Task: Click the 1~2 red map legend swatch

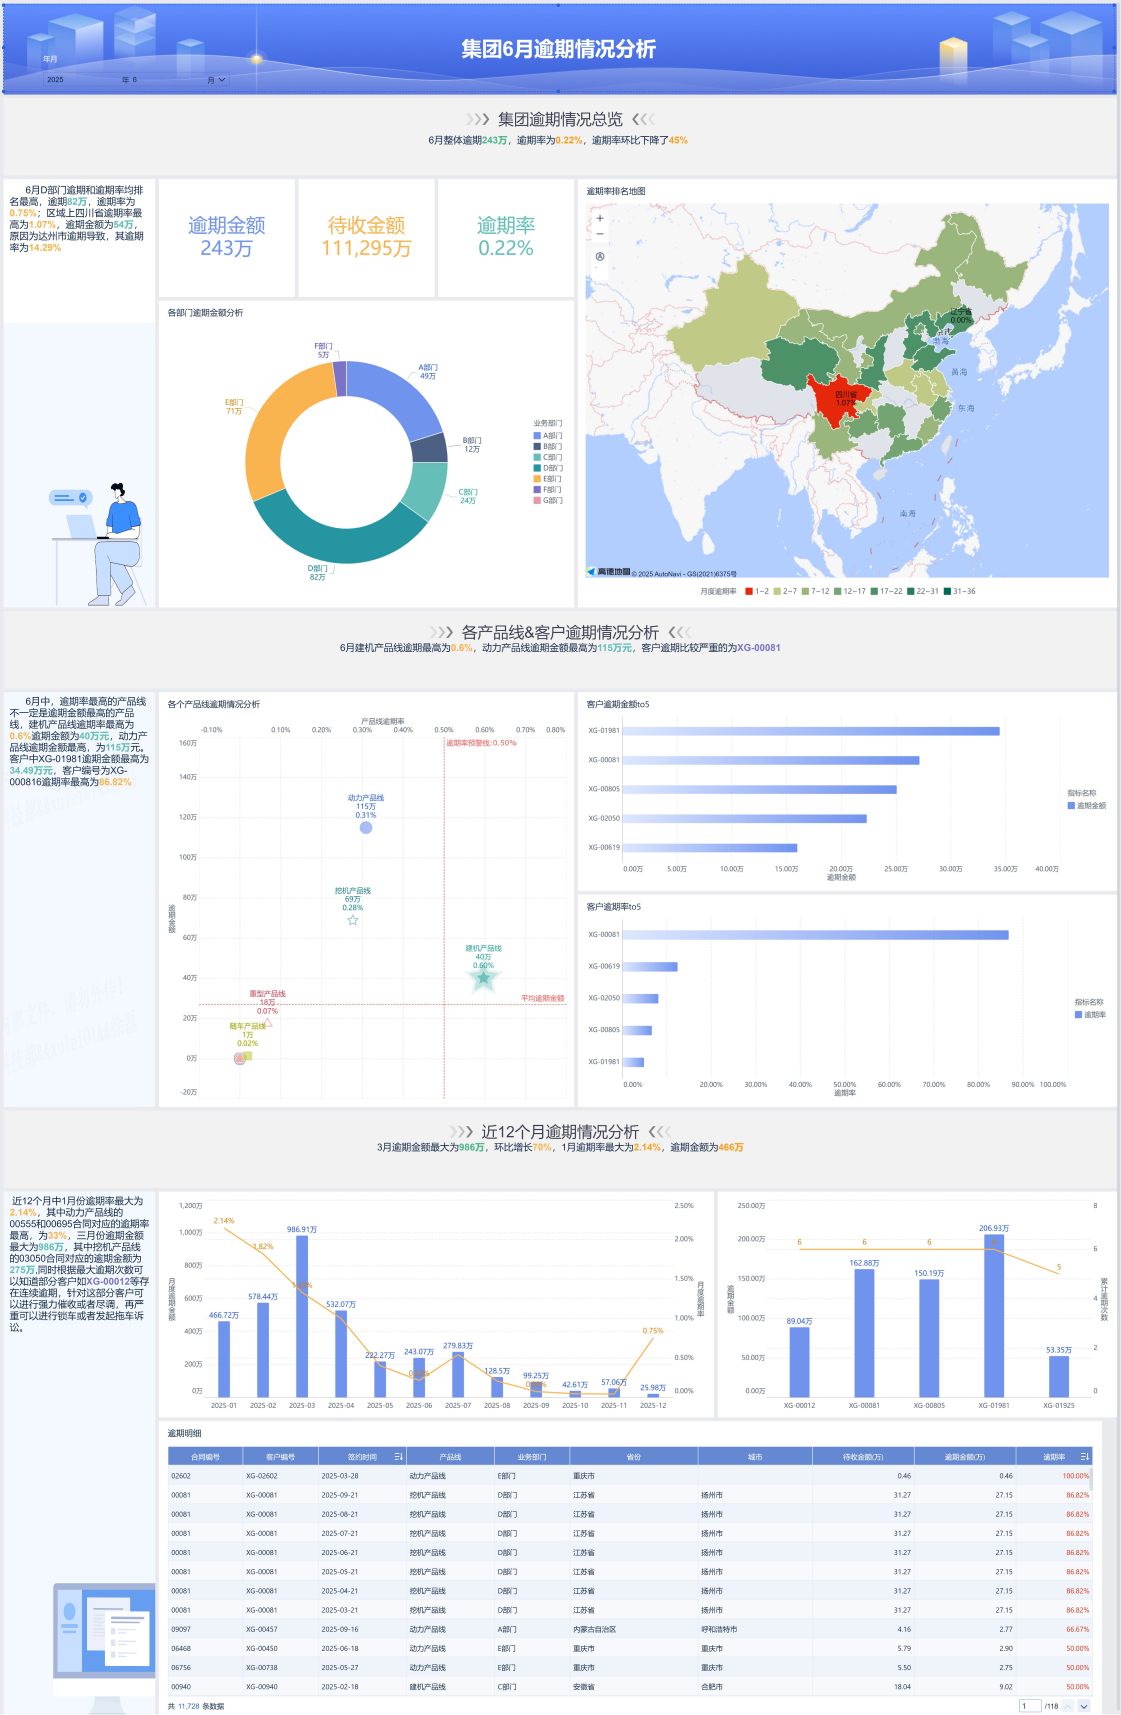Action: 749,591
